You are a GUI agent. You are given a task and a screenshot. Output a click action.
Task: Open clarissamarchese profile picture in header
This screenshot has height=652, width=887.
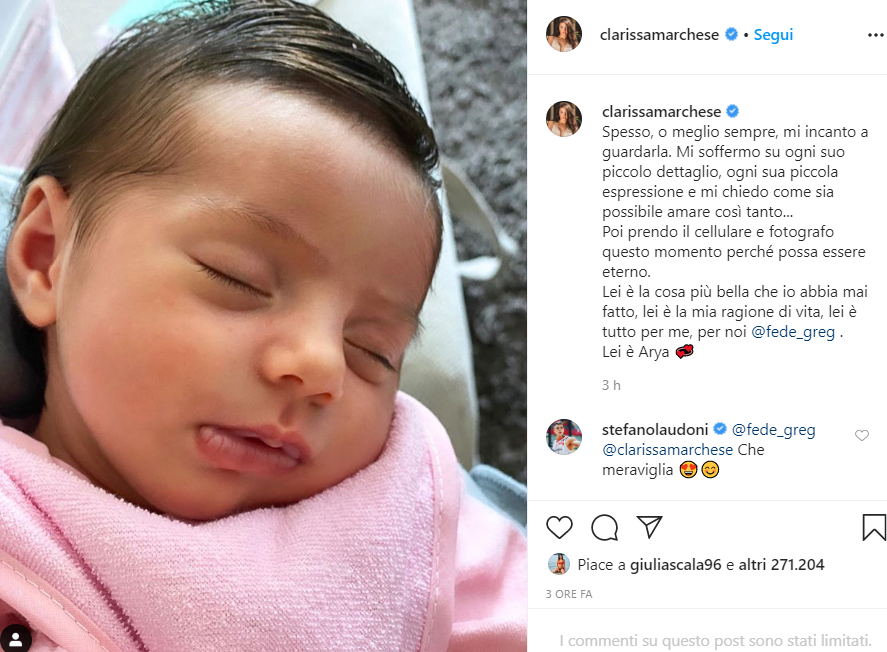click(x=563, y=34)
